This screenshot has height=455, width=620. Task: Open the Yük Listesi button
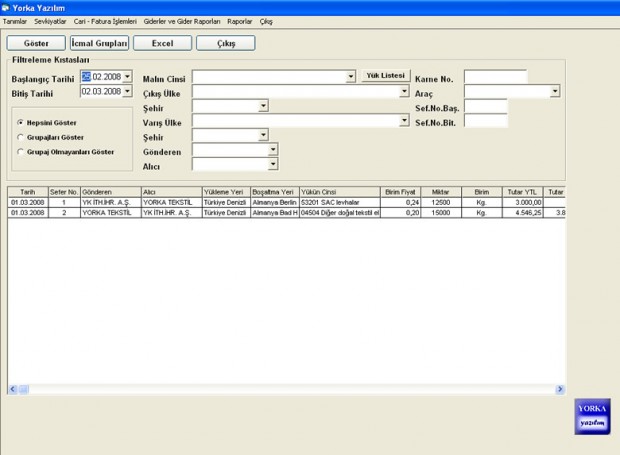pos(386,76)
